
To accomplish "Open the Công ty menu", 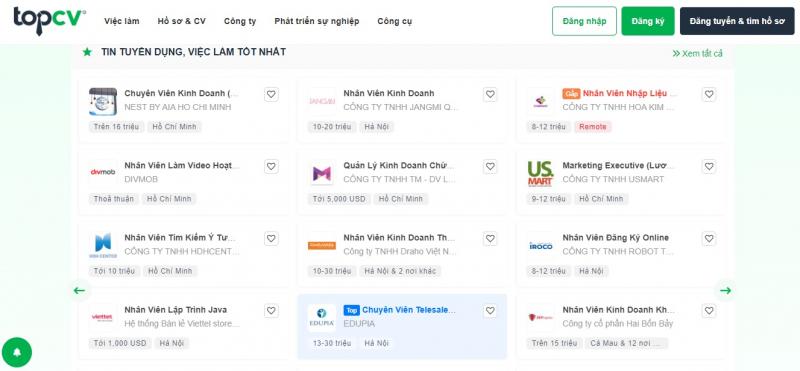I will (240, 21).
